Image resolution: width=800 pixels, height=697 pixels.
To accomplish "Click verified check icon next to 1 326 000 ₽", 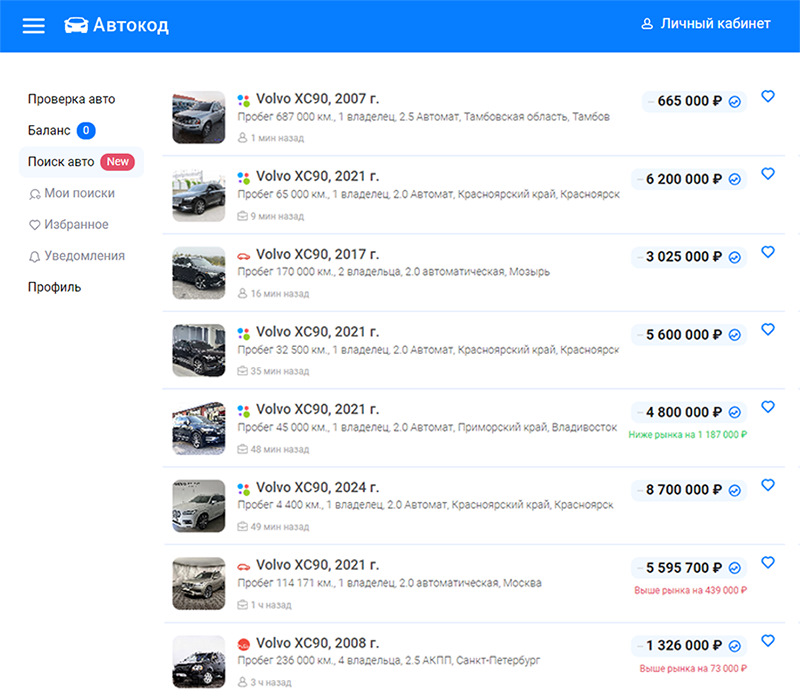I will (x=735, y=646).
